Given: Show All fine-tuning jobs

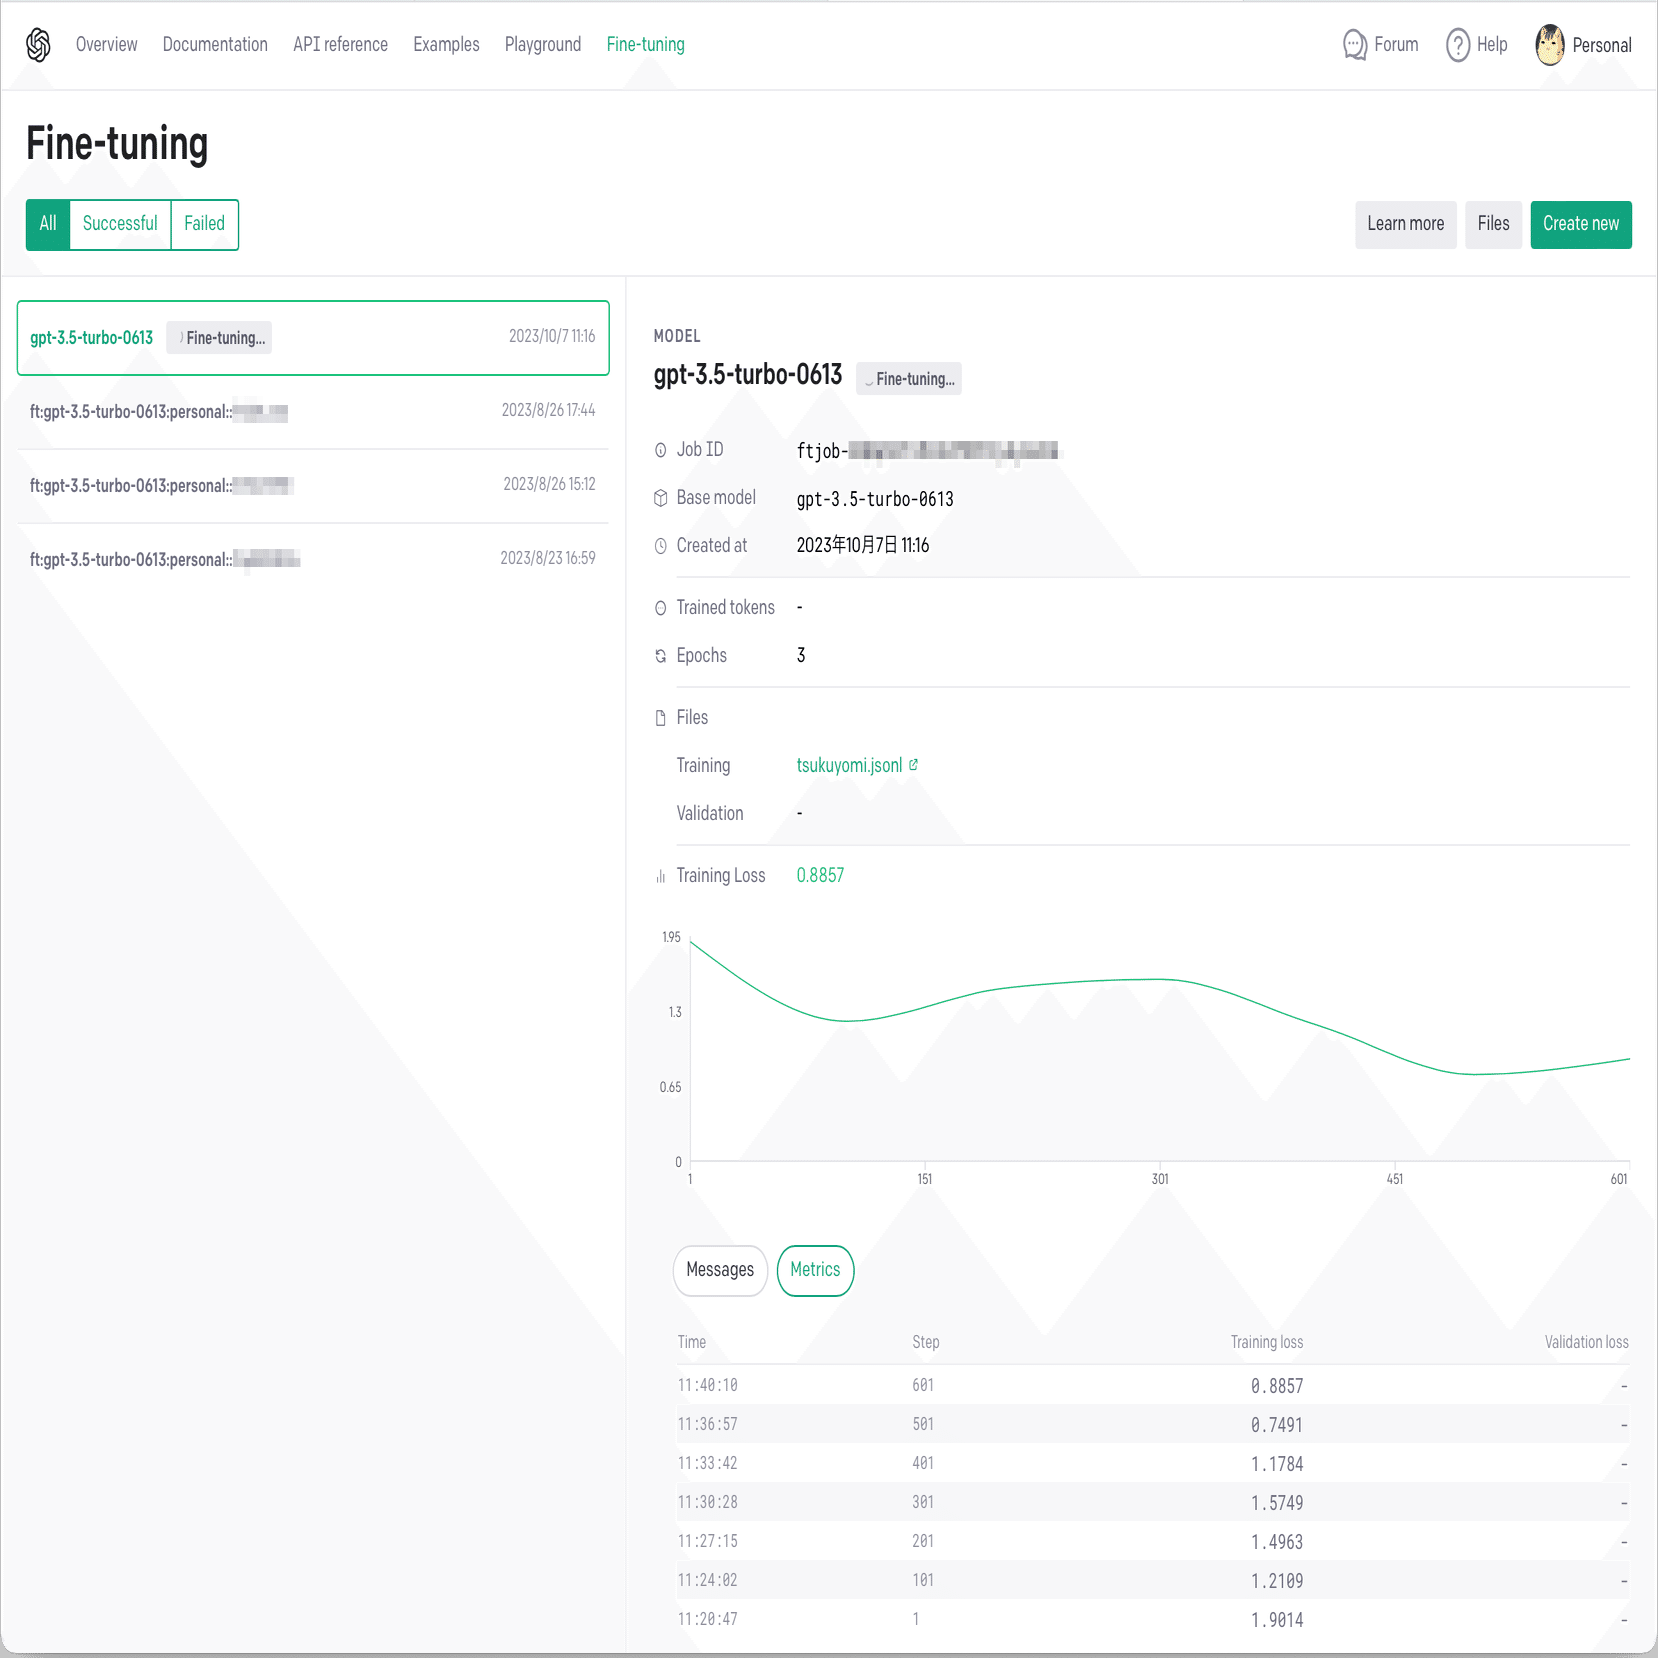Looking at the screenshot, I should pos(48,224).
